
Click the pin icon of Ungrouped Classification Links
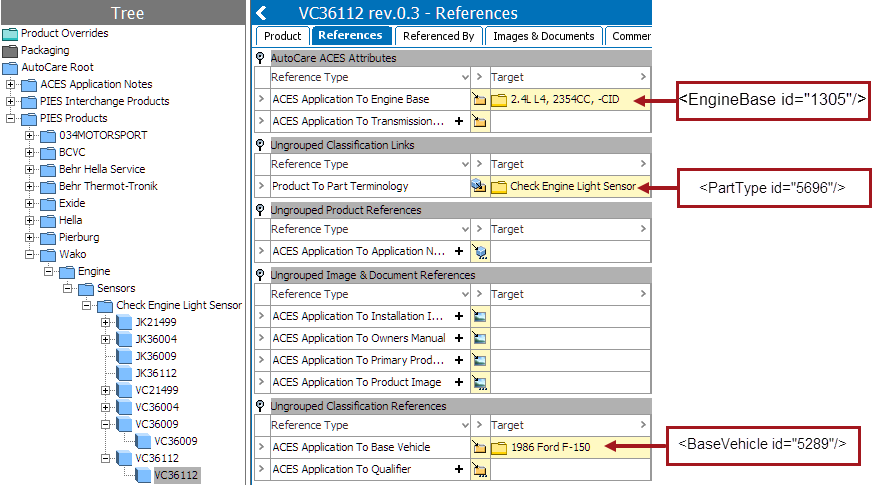[260, 145]
